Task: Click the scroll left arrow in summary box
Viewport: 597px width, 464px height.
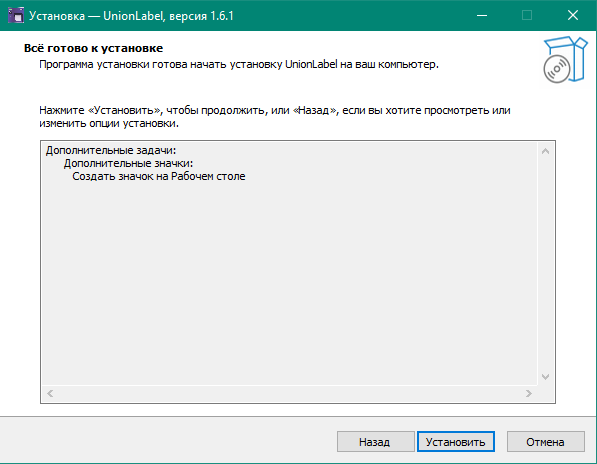Action: [x=50, y=393]
